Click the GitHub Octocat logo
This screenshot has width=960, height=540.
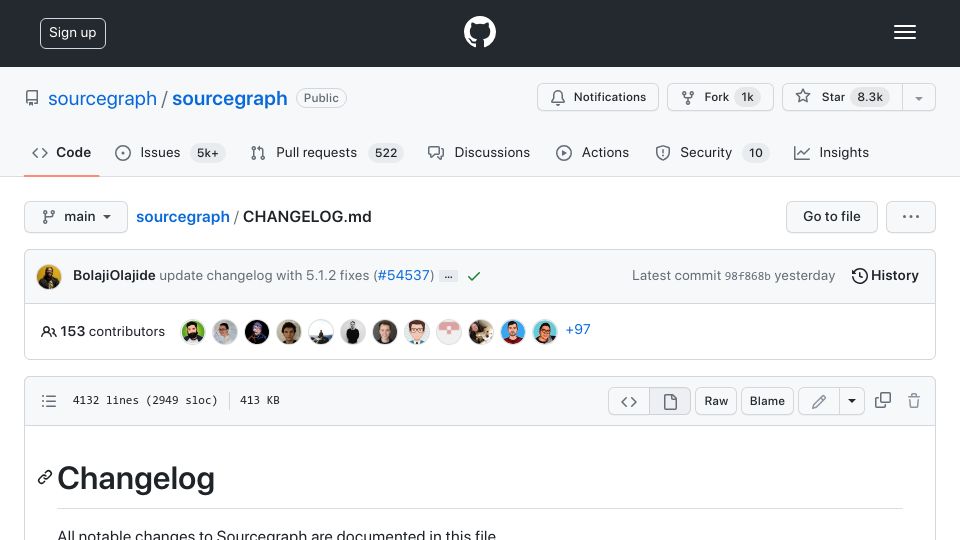479,32
